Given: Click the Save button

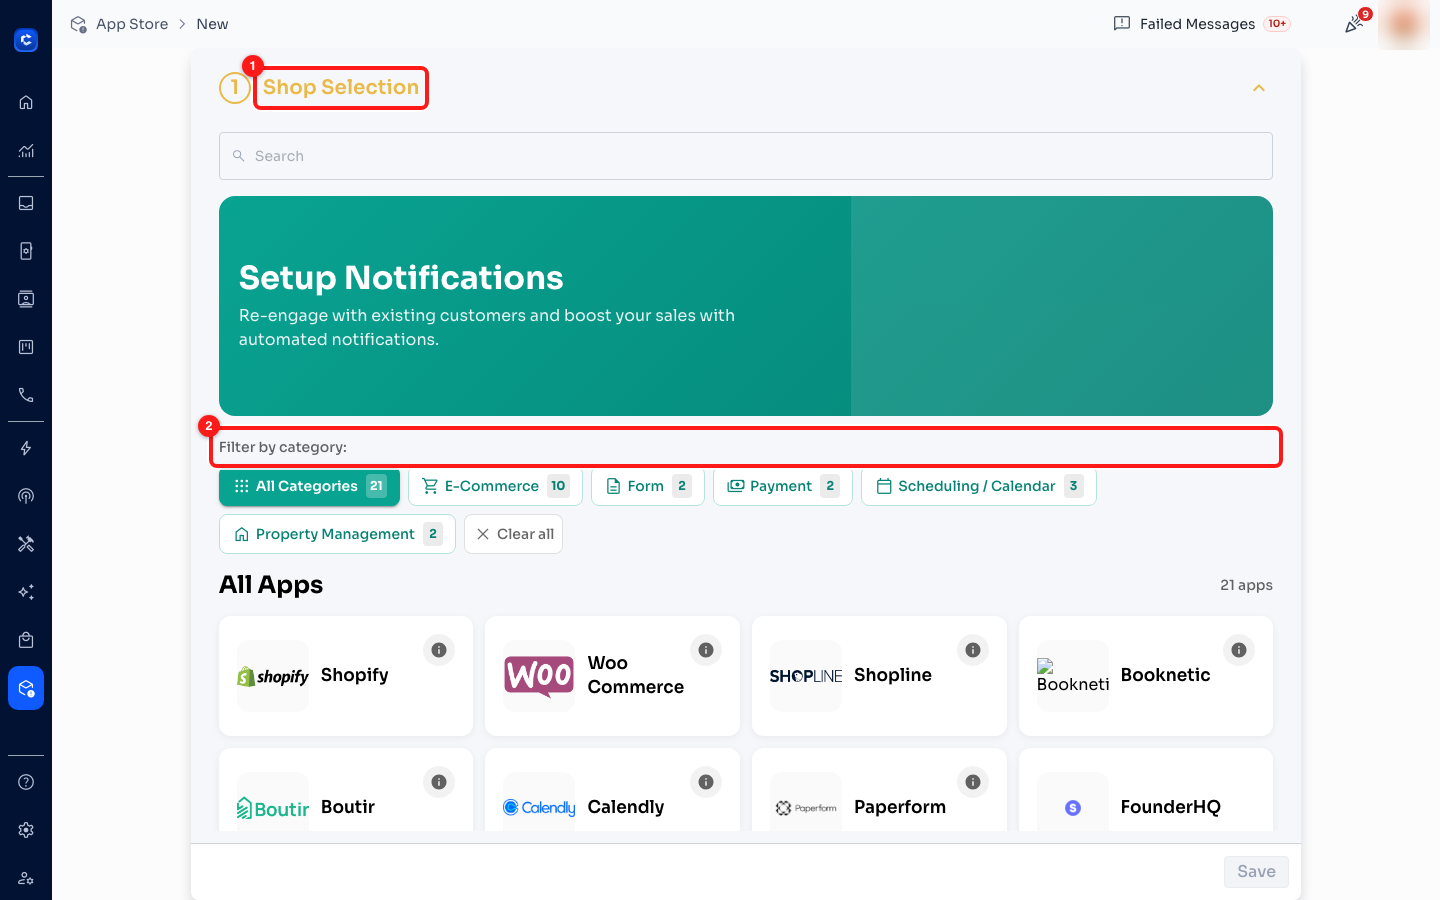Looking at the screenshot, I should [1256, 871].
